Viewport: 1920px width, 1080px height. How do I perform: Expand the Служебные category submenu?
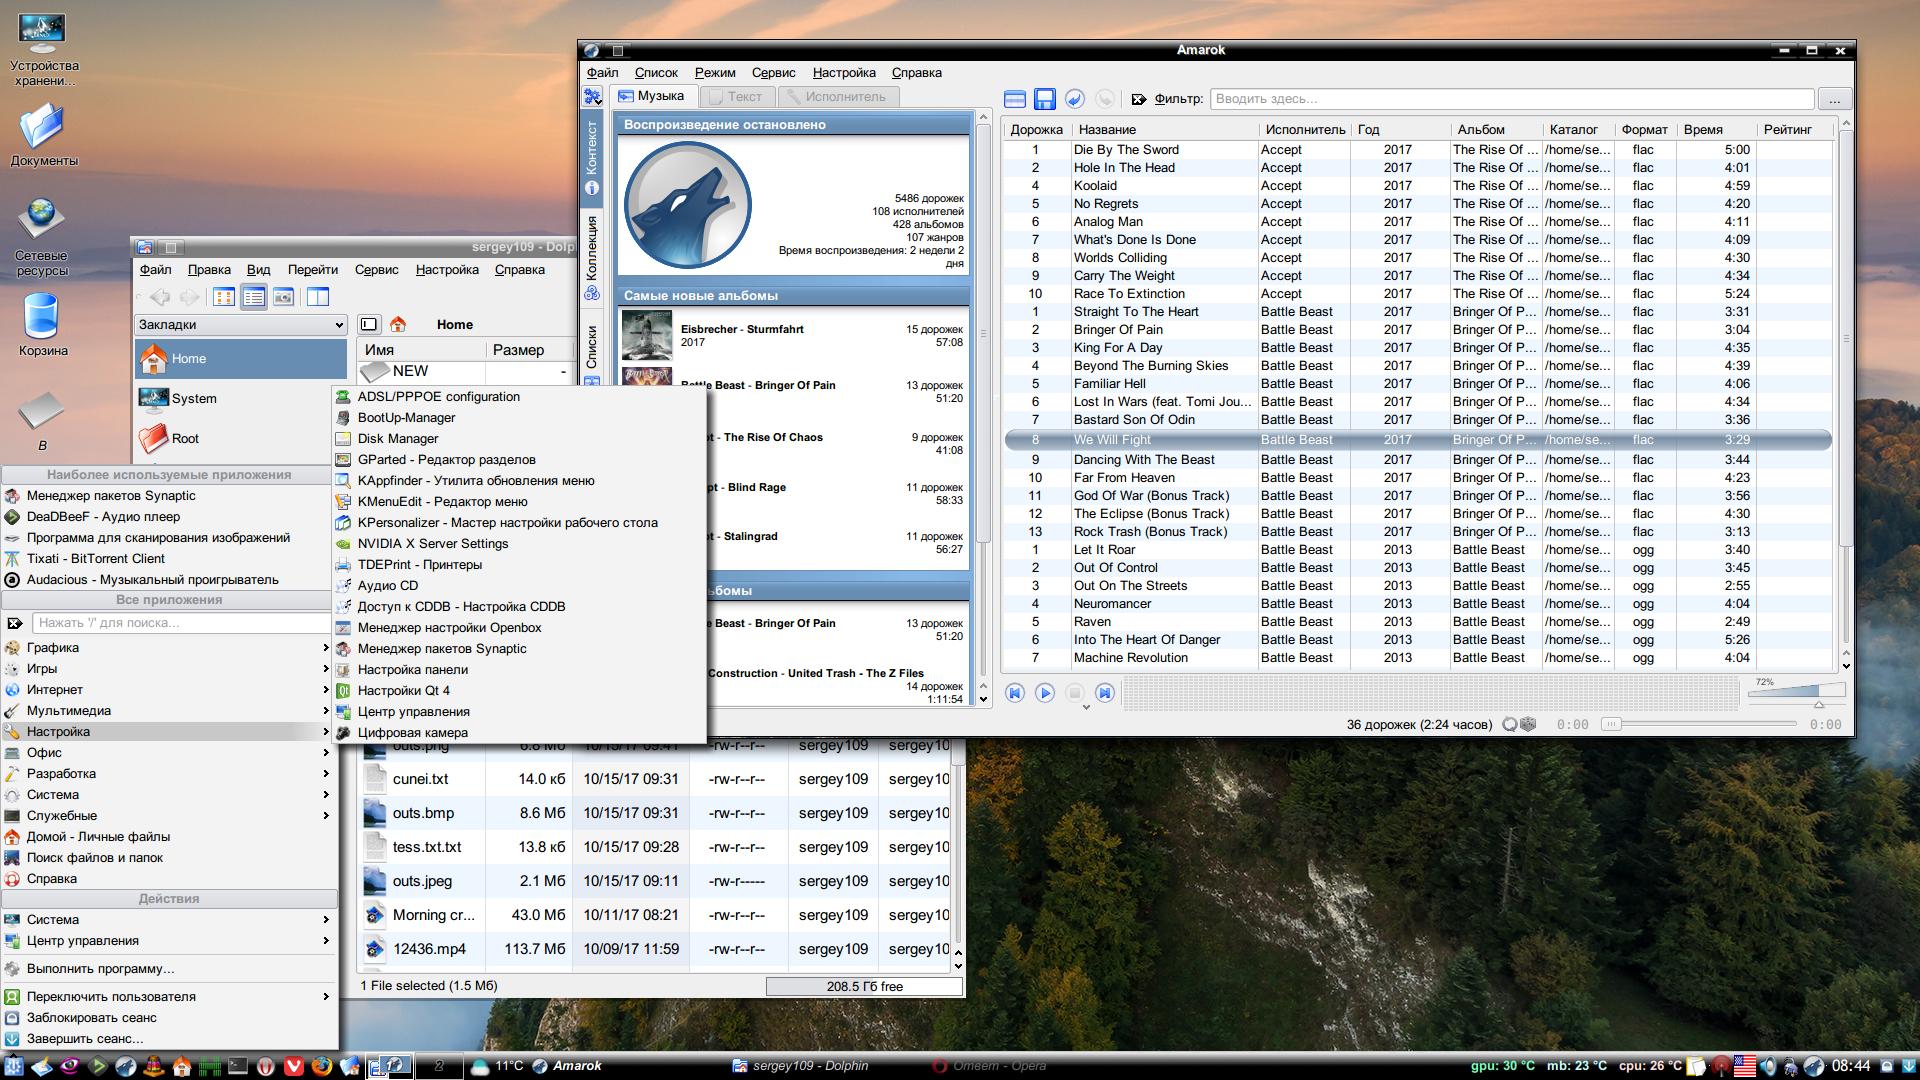click(168, 815)
